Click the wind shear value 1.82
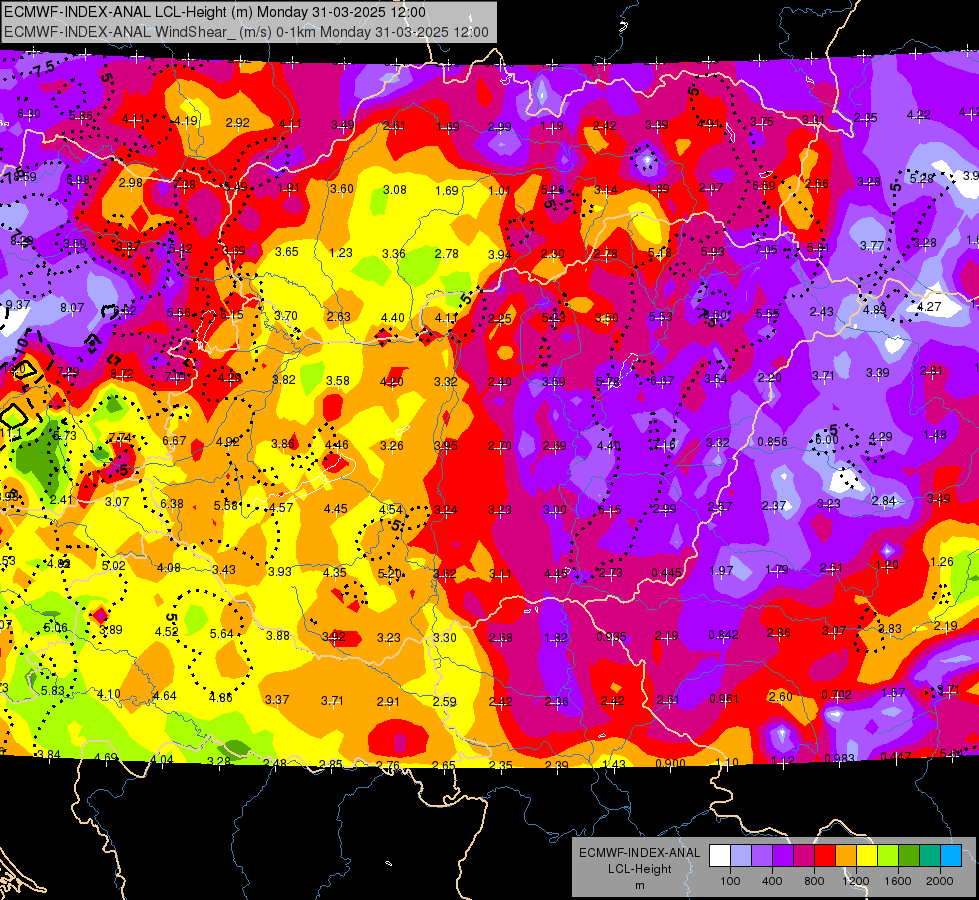The height and width of the screenshot is (900, 979). click(x=556, y=638)
